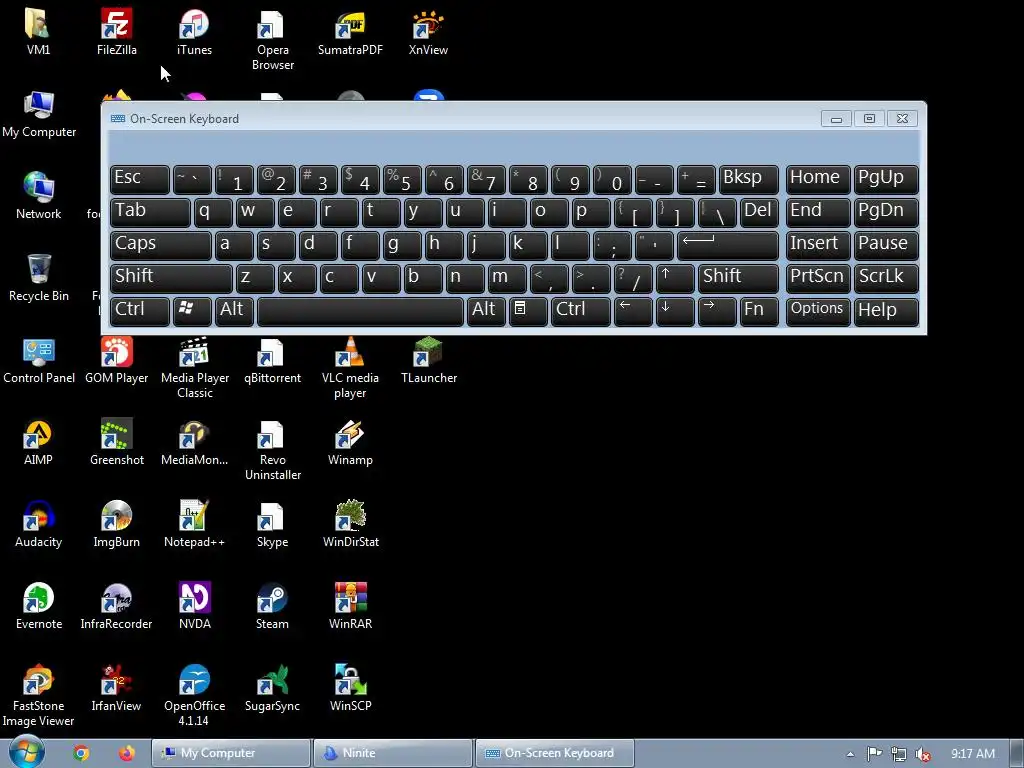Select the VLC media player icon

350,368
